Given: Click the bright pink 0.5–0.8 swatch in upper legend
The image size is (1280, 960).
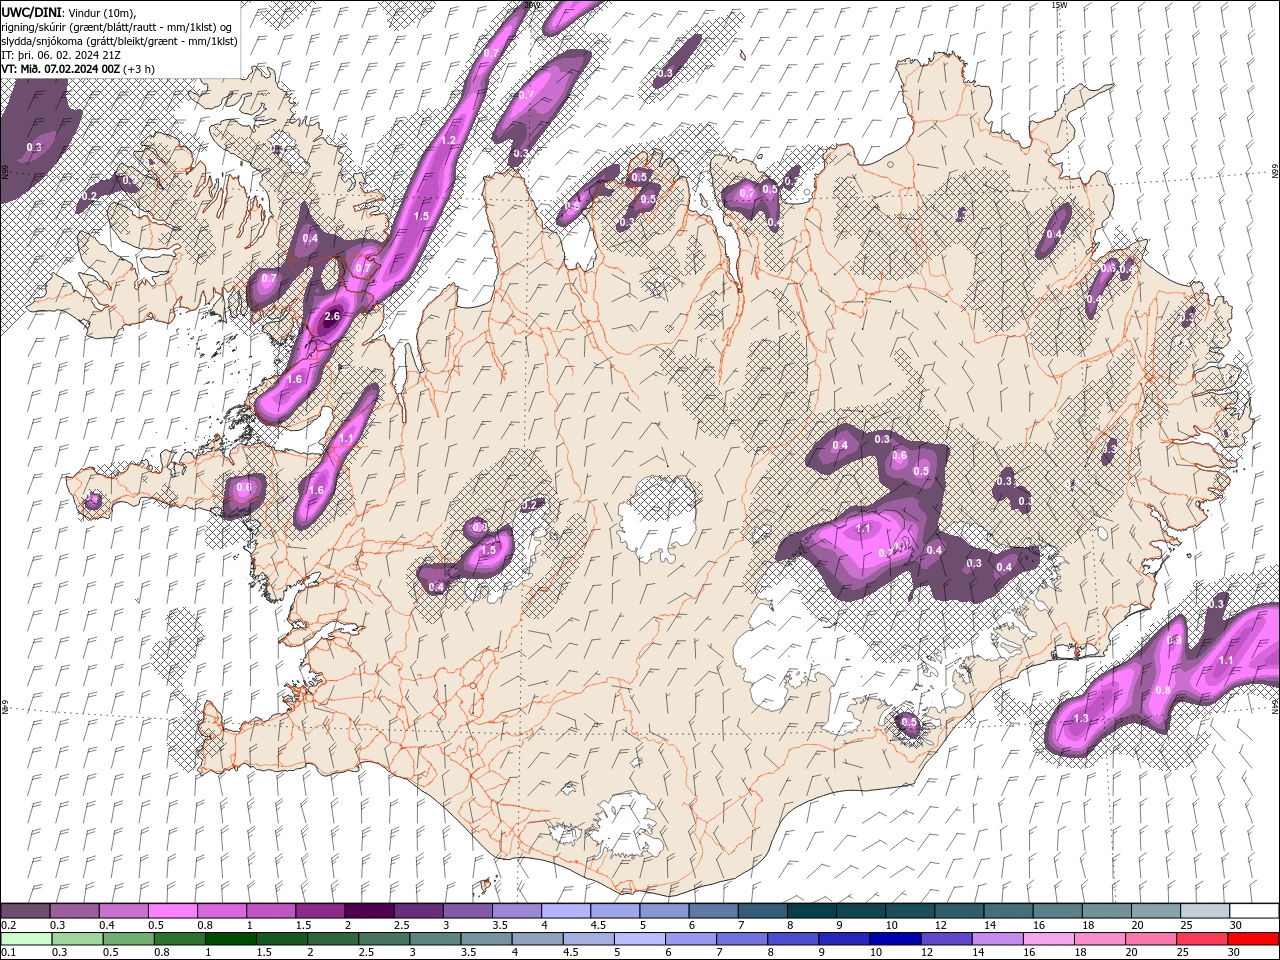Looking at the screenshot, I should pos(172,911).
